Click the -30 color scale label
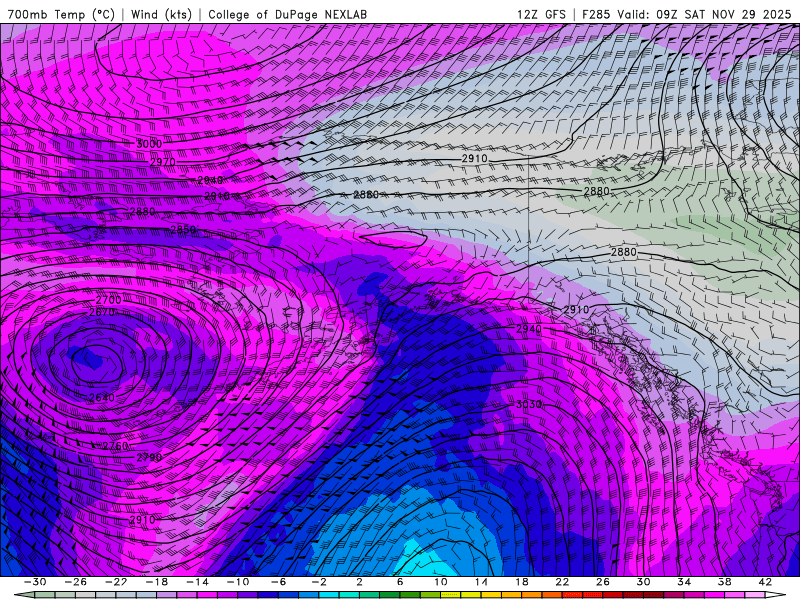The image size is (800, 600). (x=35, y=582)
